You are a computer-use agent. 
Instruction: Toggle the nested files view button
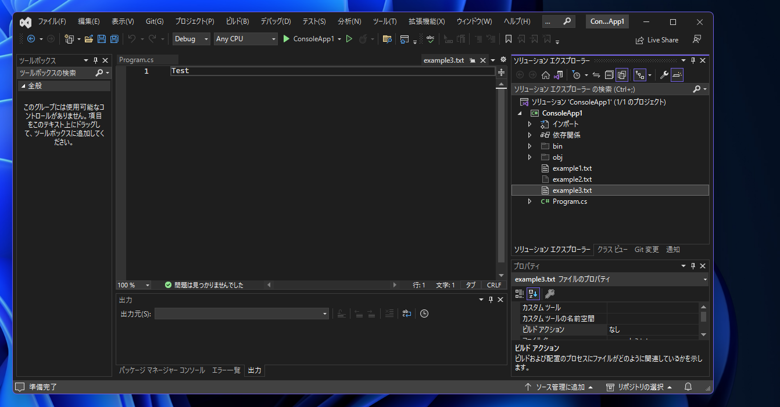click(640, 75)
